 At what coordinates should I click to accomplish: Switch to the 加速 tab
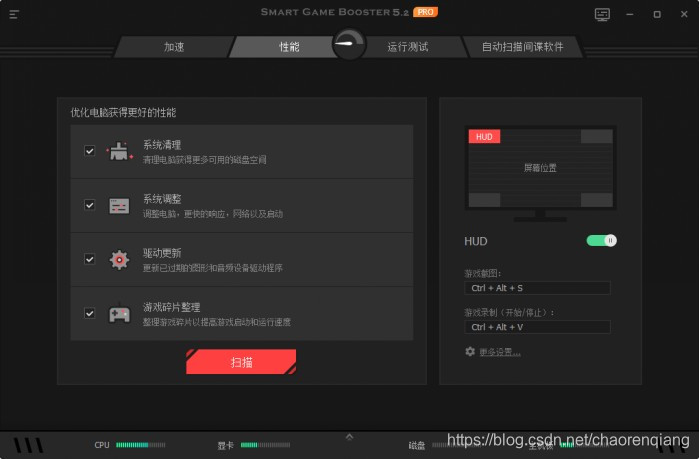pyautogui.click(x=174, y=47)
